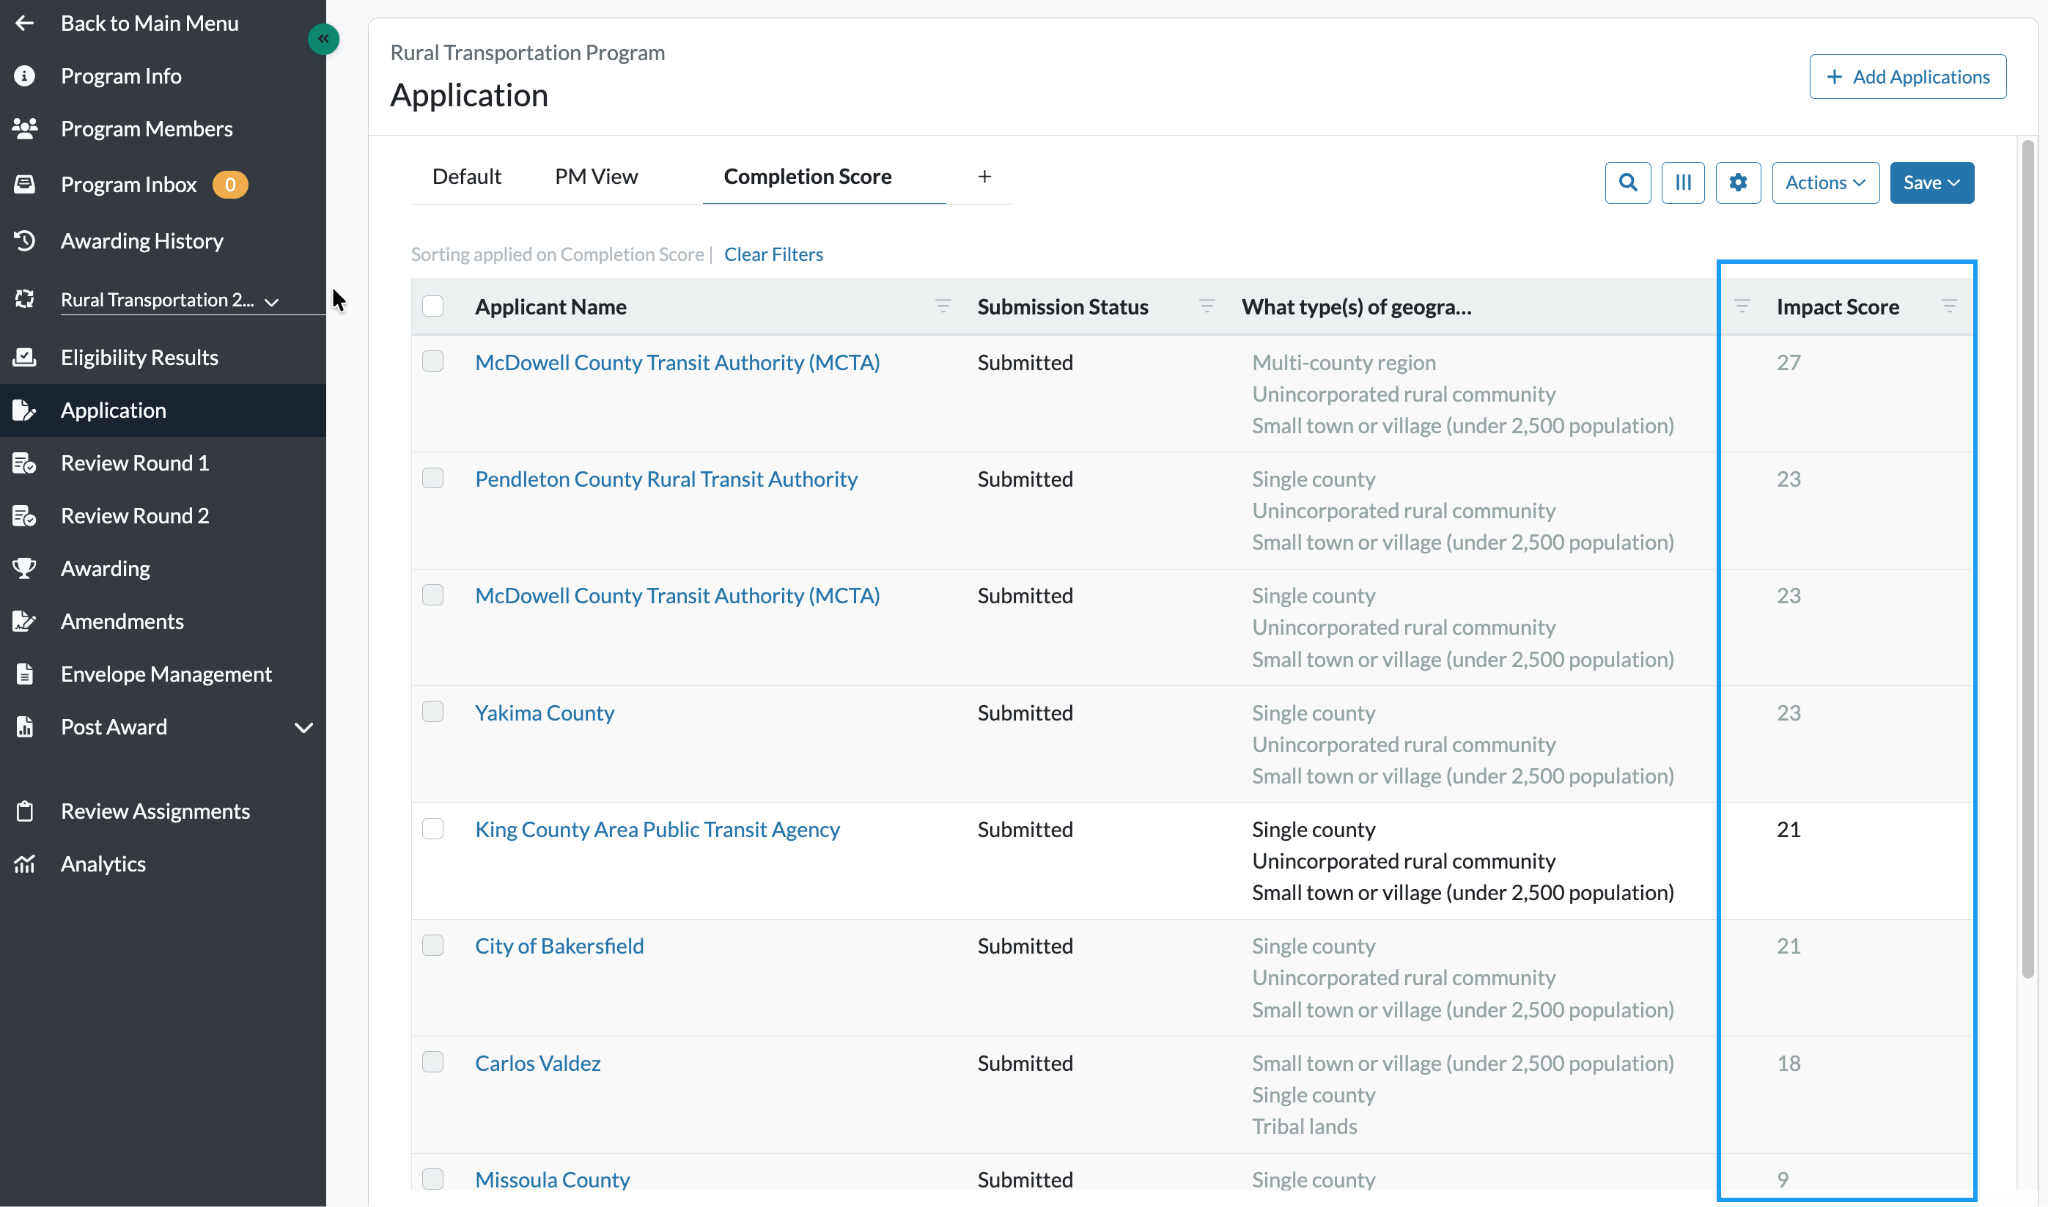Viewport: 2048px width, 1207px height.
Task: Click the vertical page scrollbar
Action: click(x=2027, y=560)
